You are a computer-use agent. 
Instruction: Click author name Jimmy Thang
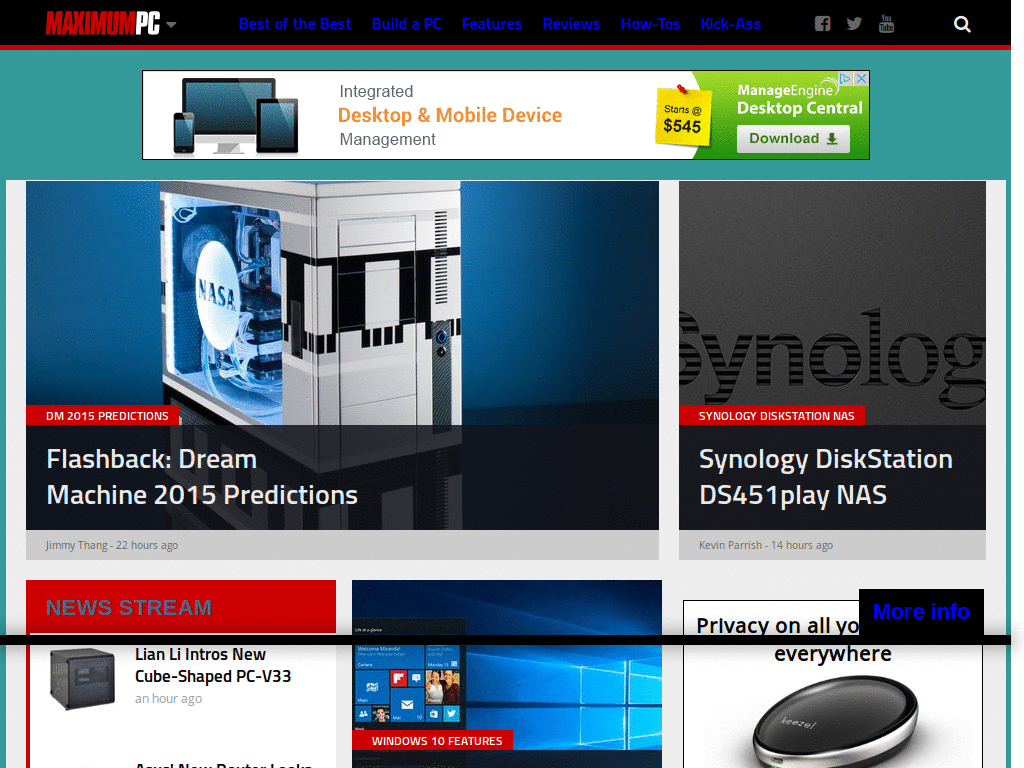point(76,545)
